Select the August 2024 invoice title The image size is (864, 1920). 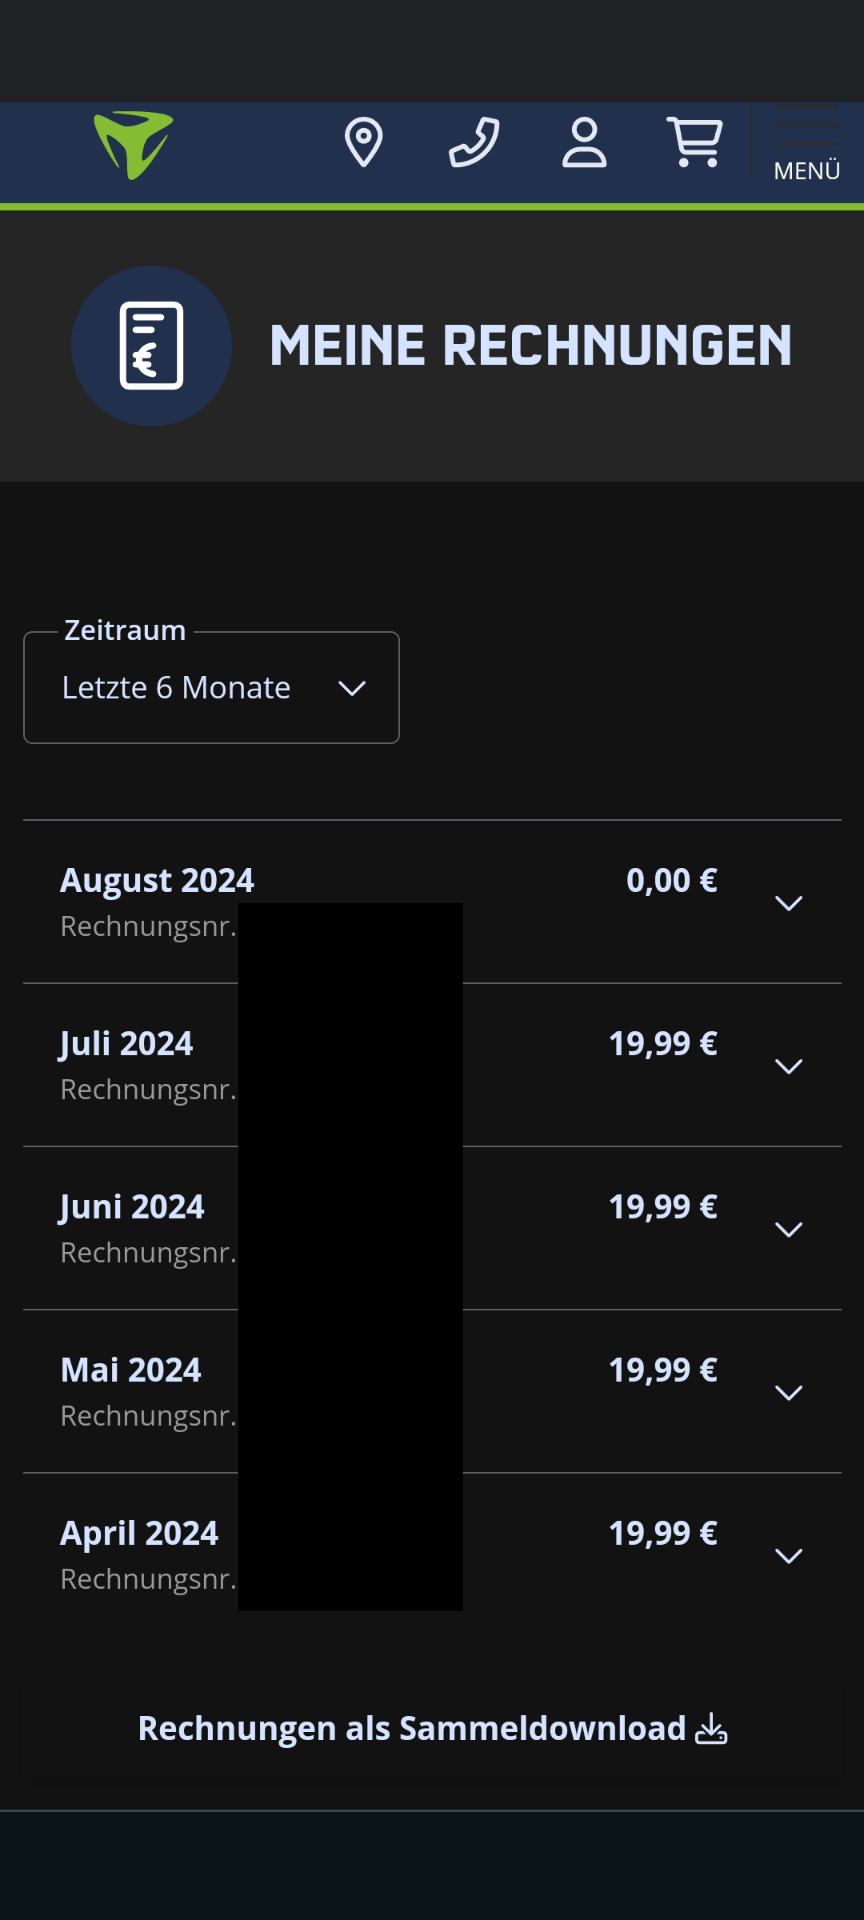click(157, 880)
